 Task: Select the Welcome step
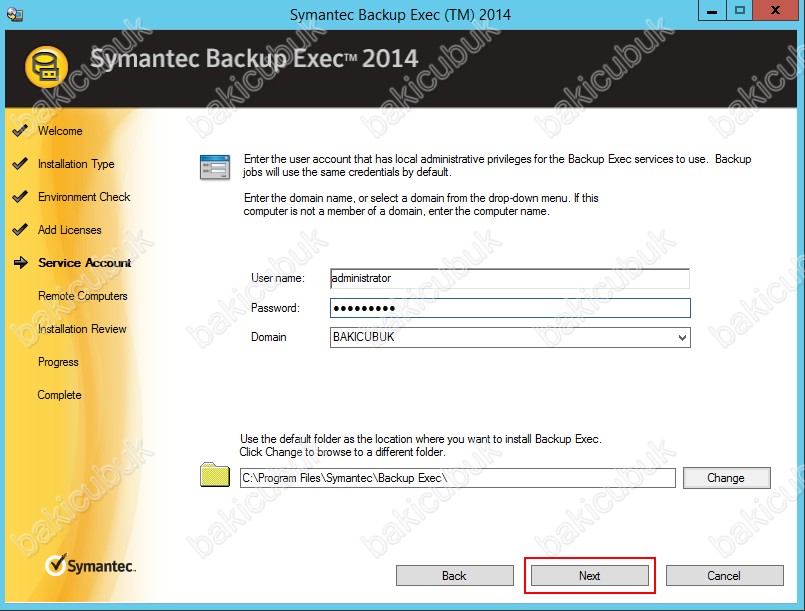coord(60,131)
